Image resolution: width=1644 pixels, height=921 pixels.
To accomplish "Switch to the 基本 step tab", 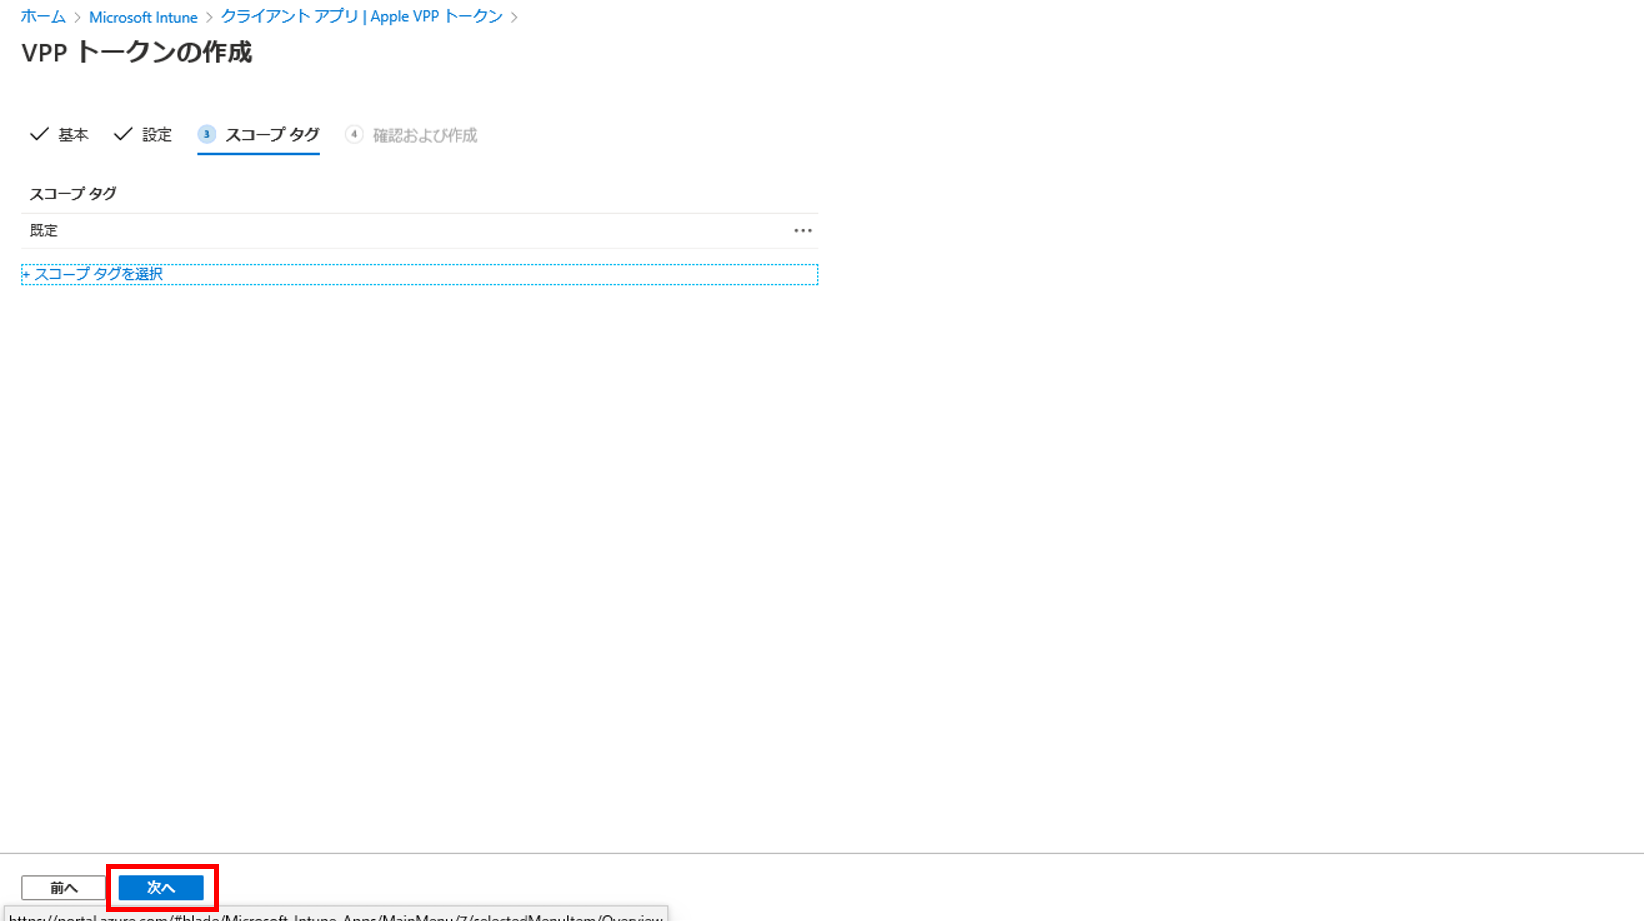I will click(x=73, y=135).
